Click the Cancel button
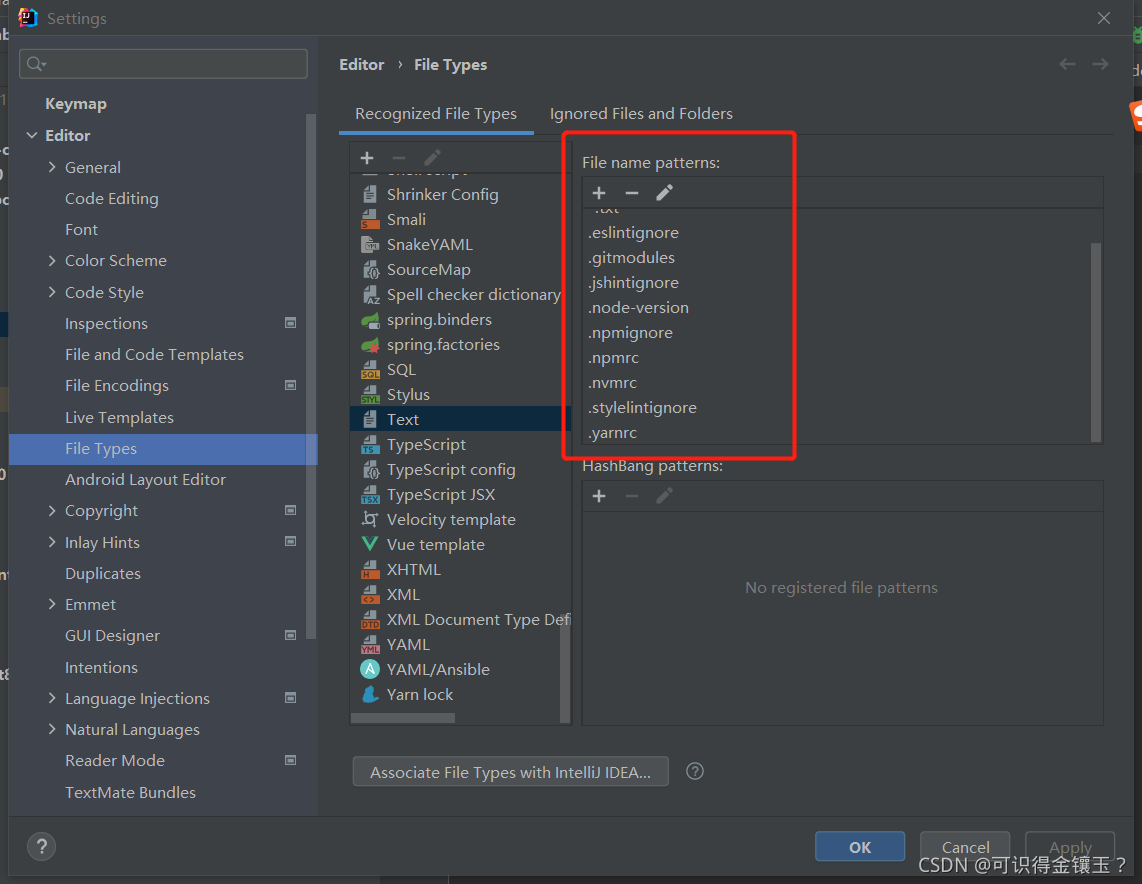The height and width of the screenshot is (884, 1142). click(965, 847)
